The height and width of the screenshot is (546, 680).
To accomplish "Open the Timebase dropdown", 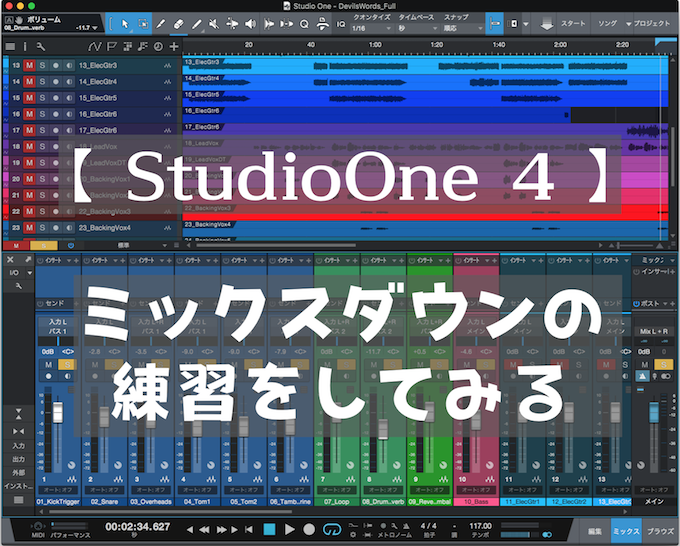I will pyautogui.click(x=418, y=28).
